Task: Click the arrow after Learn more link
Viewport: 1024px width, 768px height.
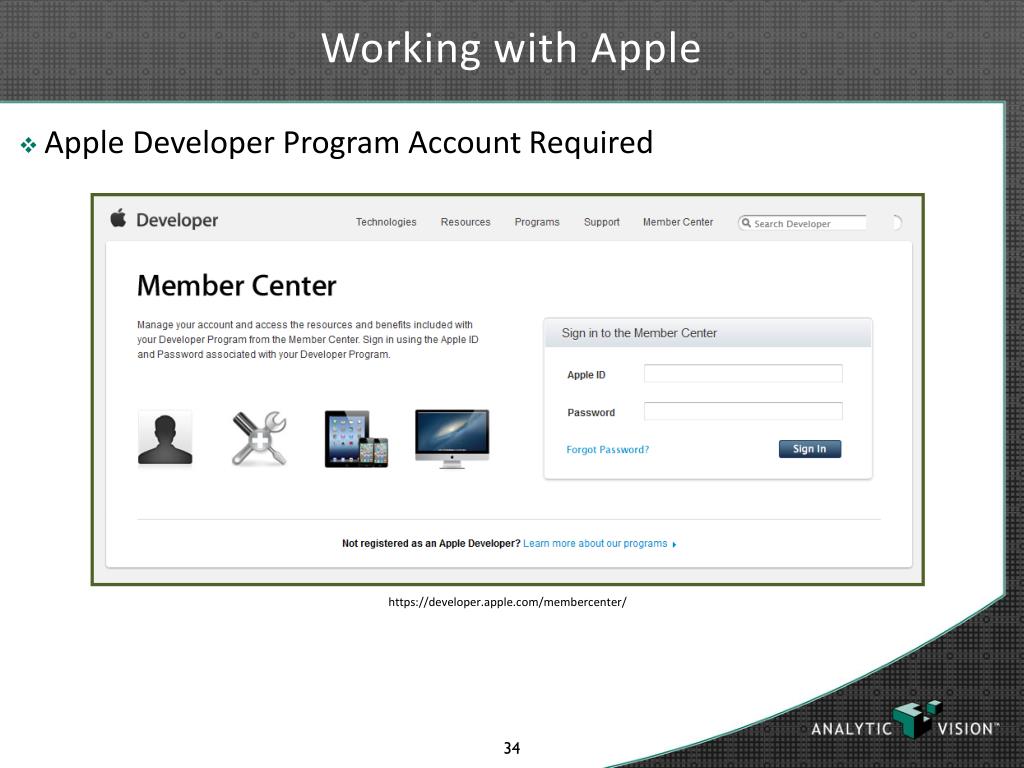Action: click(674, 544)
